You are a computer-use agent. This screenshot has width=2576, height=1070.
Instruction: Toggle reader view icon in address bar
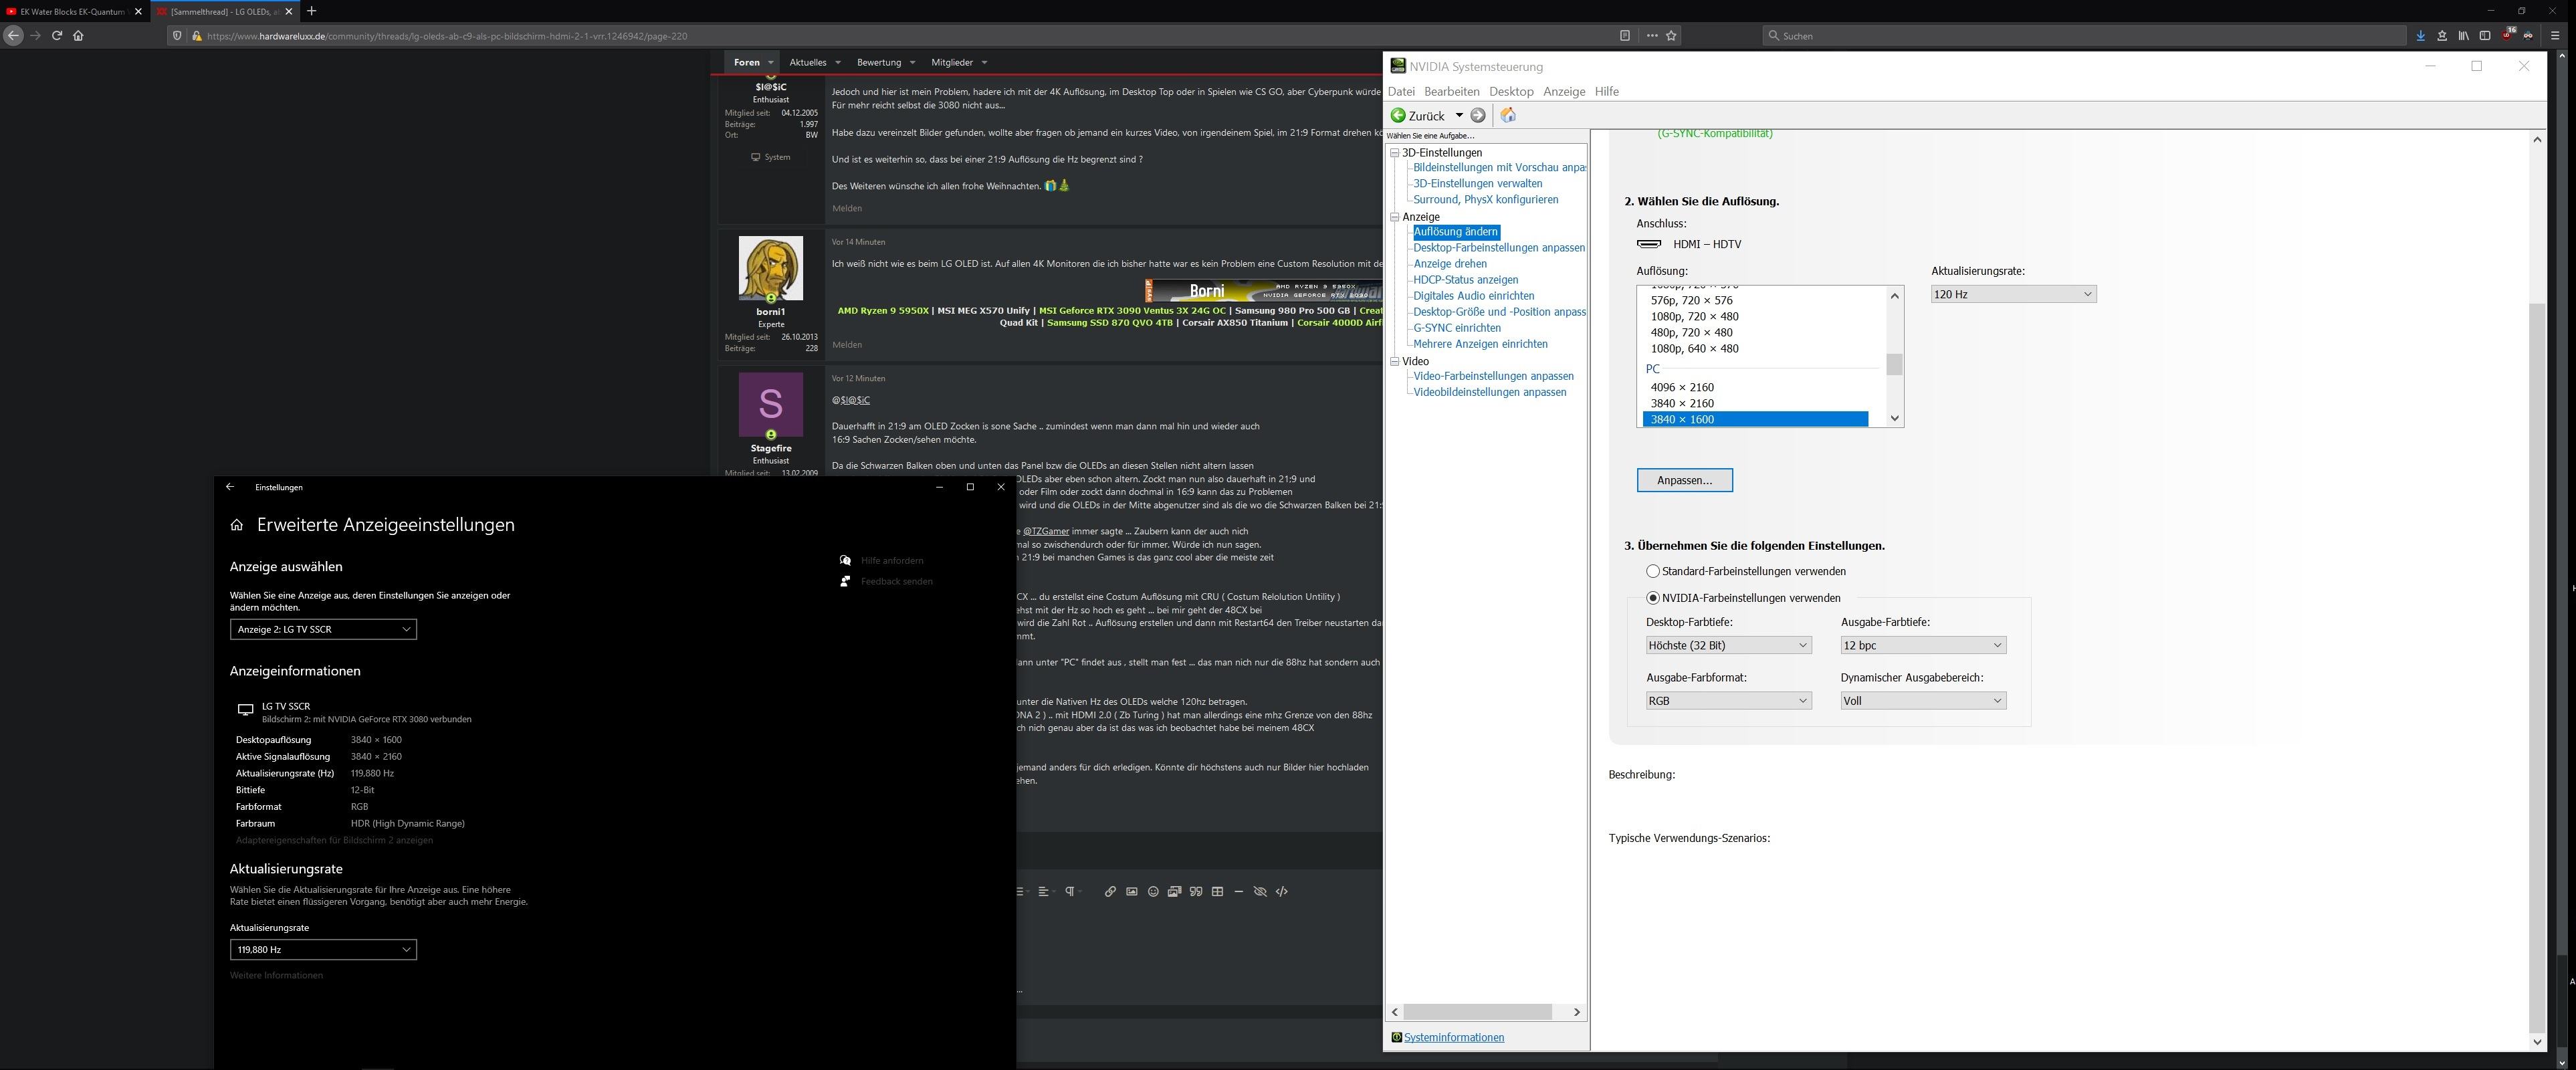(1625, 35)
